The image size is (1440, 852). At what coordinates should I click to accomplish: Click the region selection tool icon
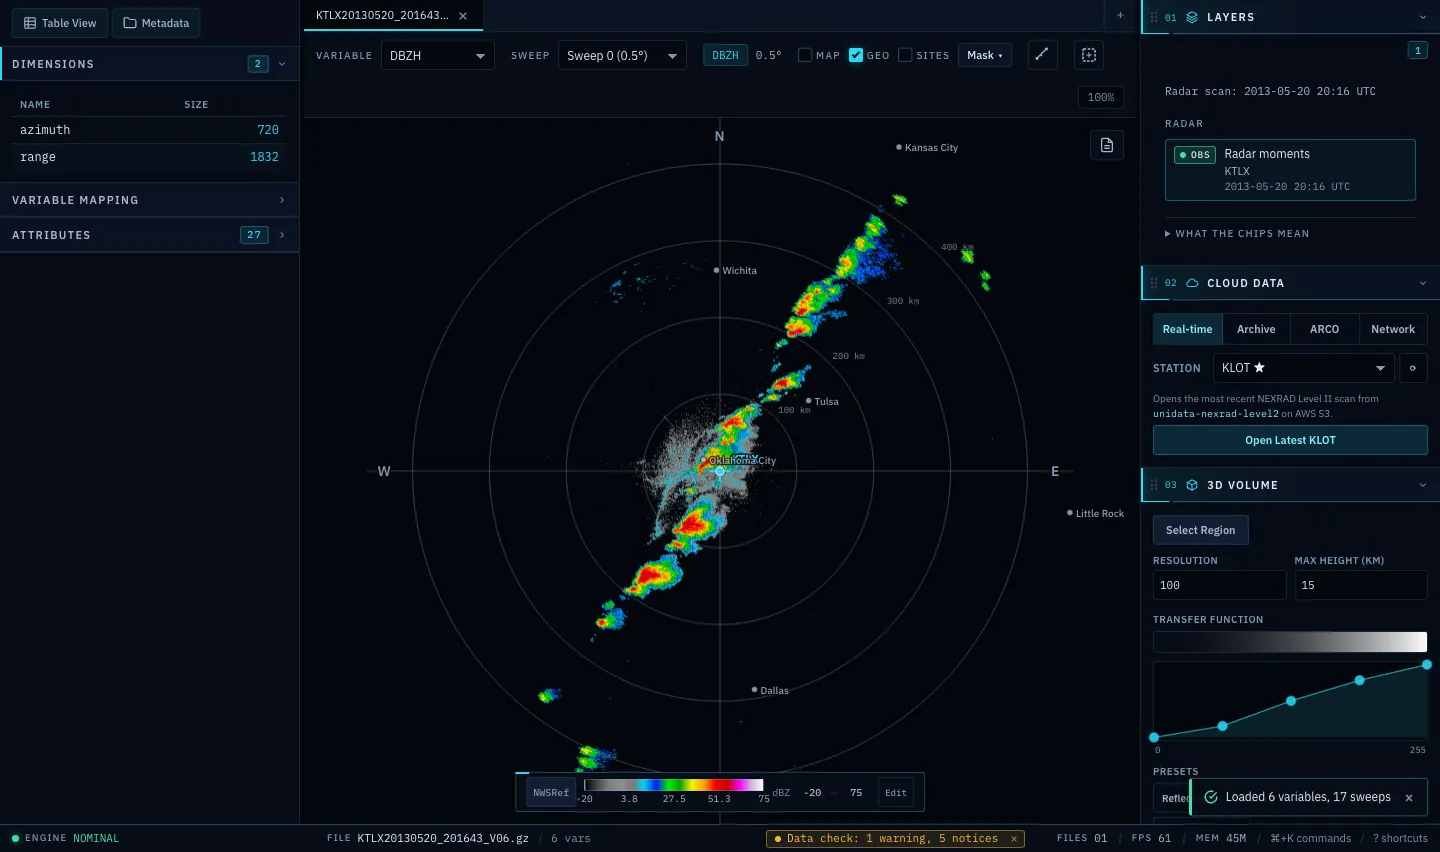[1089, 55]
